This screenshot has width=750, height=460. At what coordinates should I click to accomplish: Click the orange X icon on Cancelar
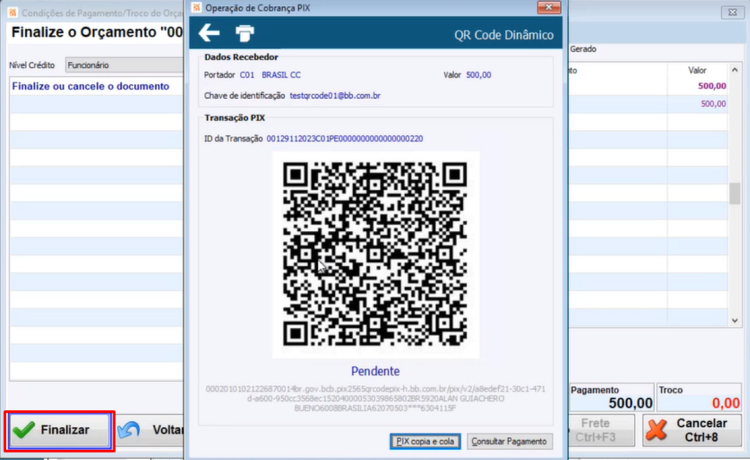(x=656, y=430)
